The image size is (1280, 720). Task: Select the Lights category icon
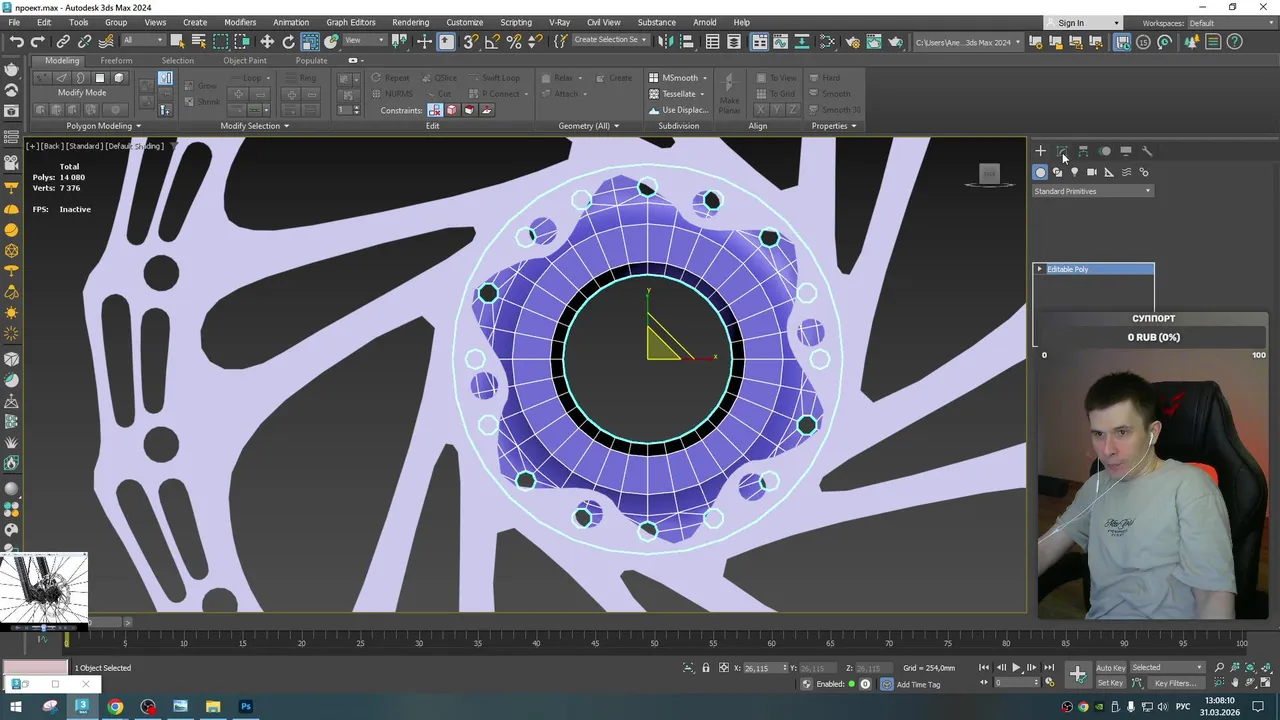pos(1074,172)
